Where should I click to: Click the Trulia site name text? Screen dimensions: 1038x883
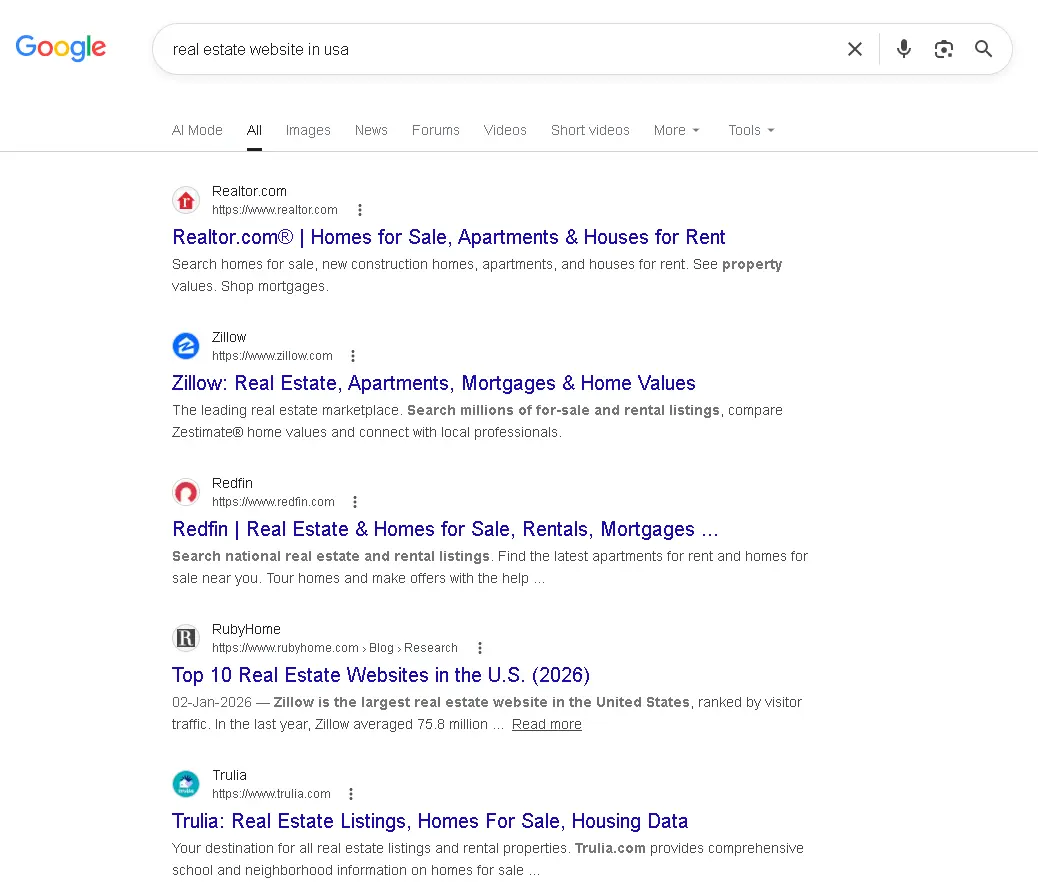click(x=229, y=775)
